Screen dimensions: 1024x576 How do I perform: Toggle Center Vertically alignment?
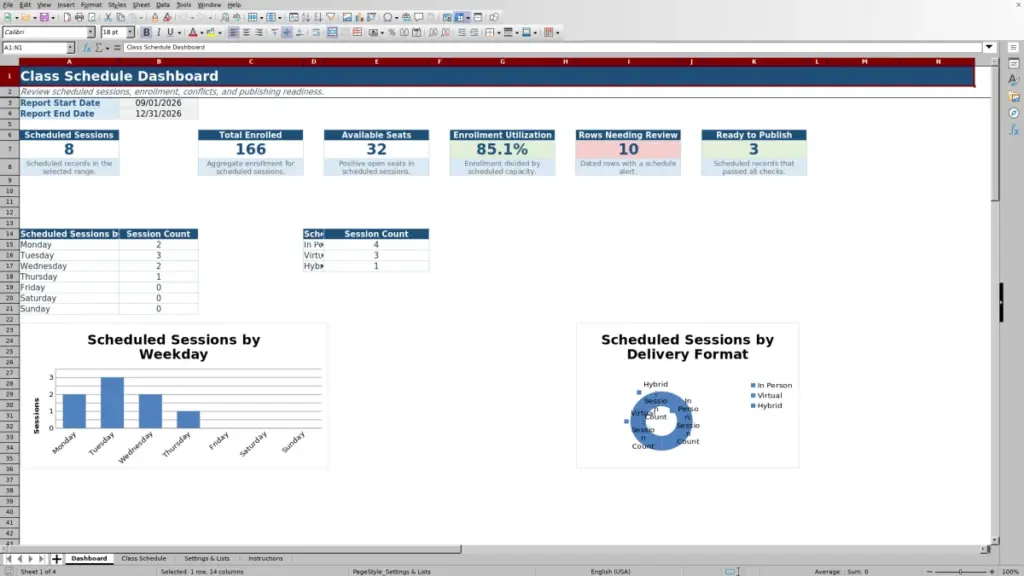coord(287,32)
